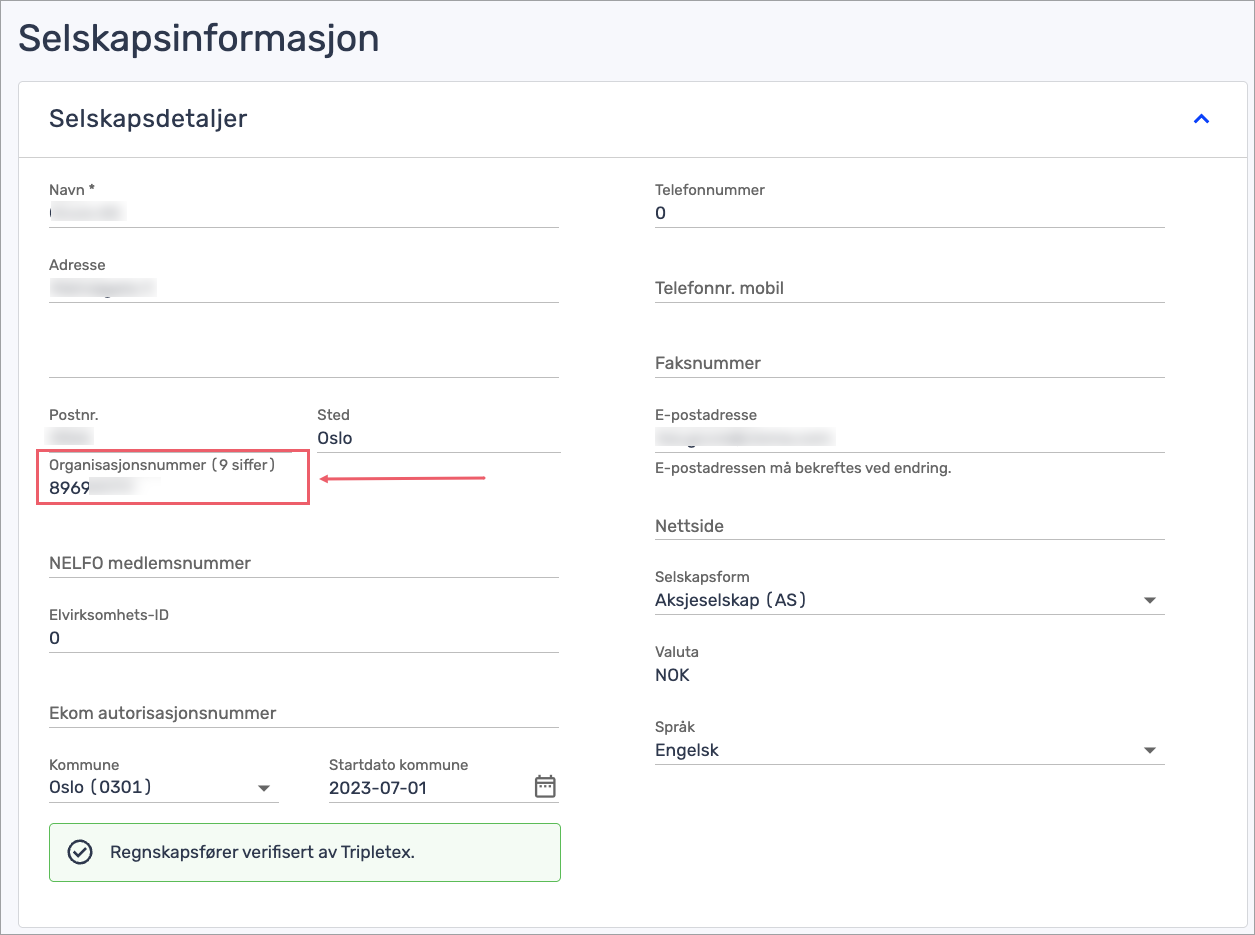Click into the Navn field

303,212
